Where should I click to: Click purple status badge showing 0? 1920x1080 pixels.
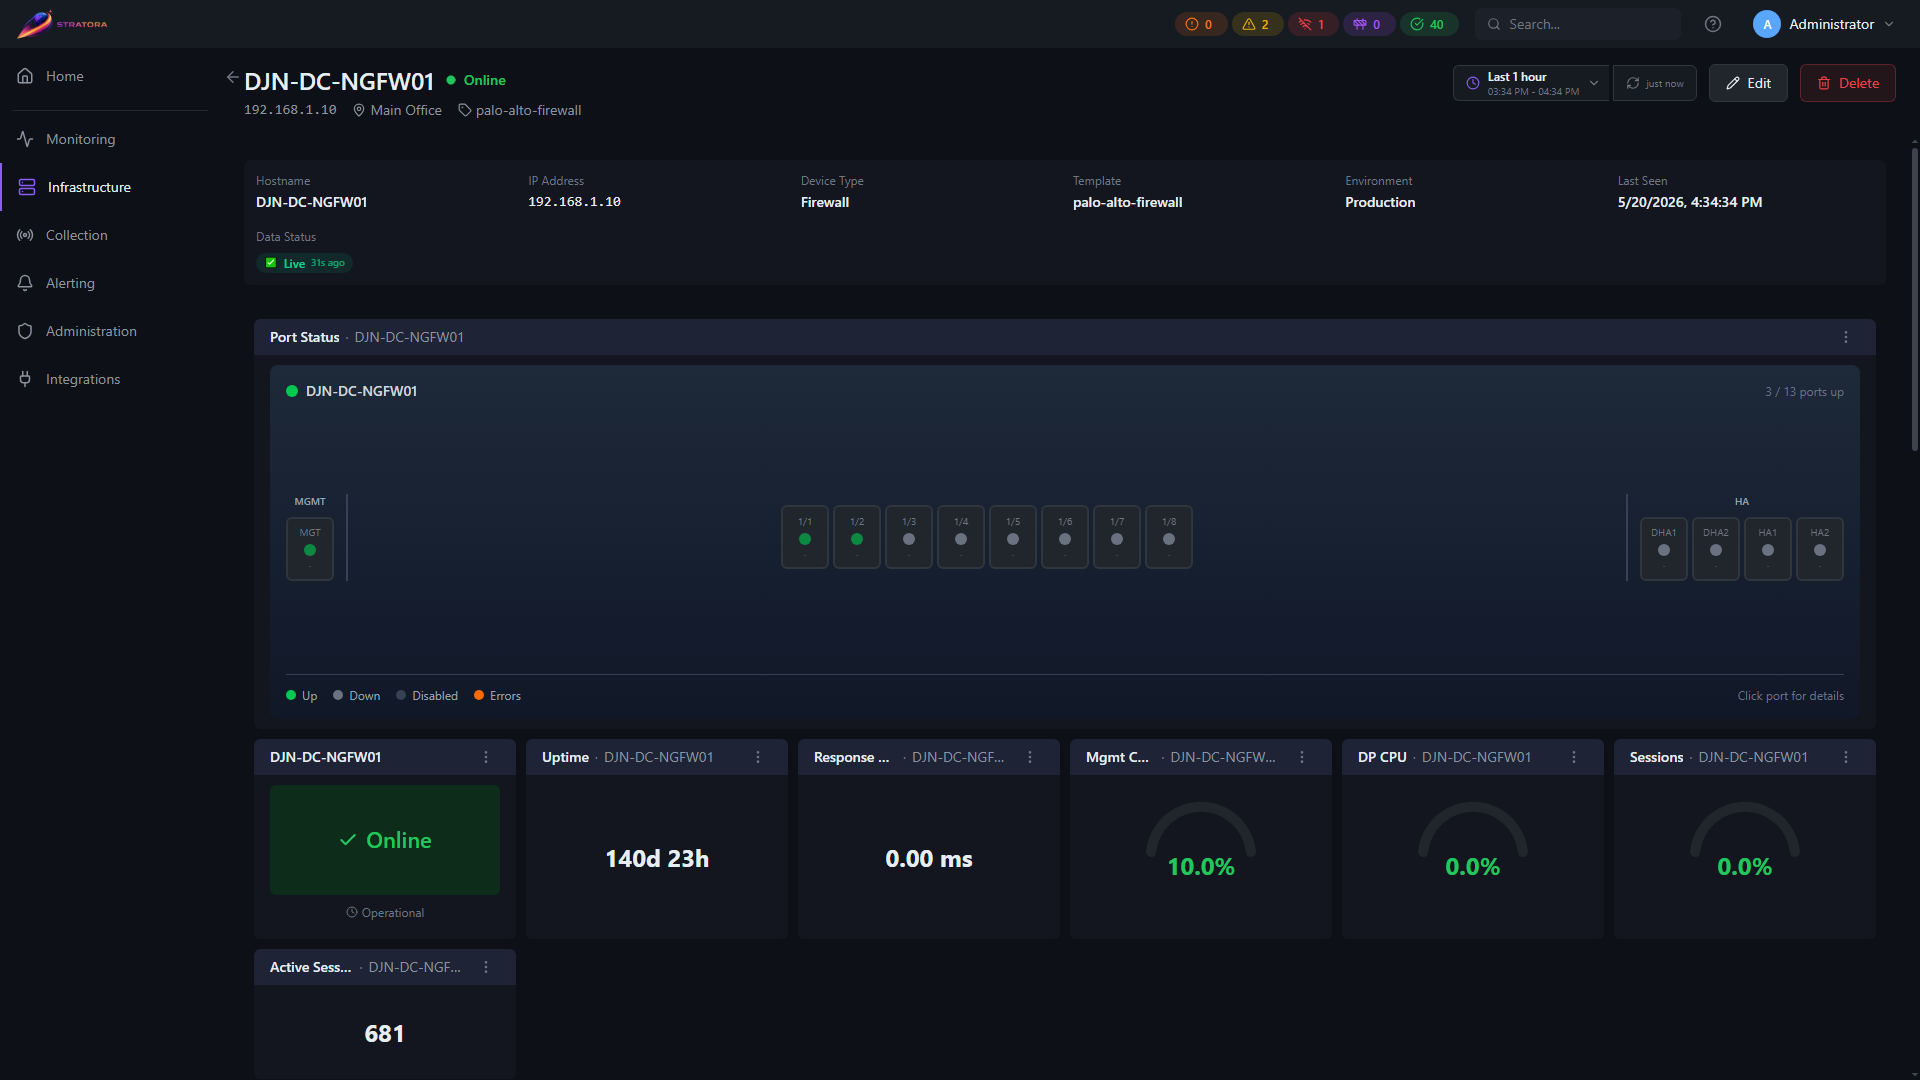pyautogui.click(x=1368, y=24)
